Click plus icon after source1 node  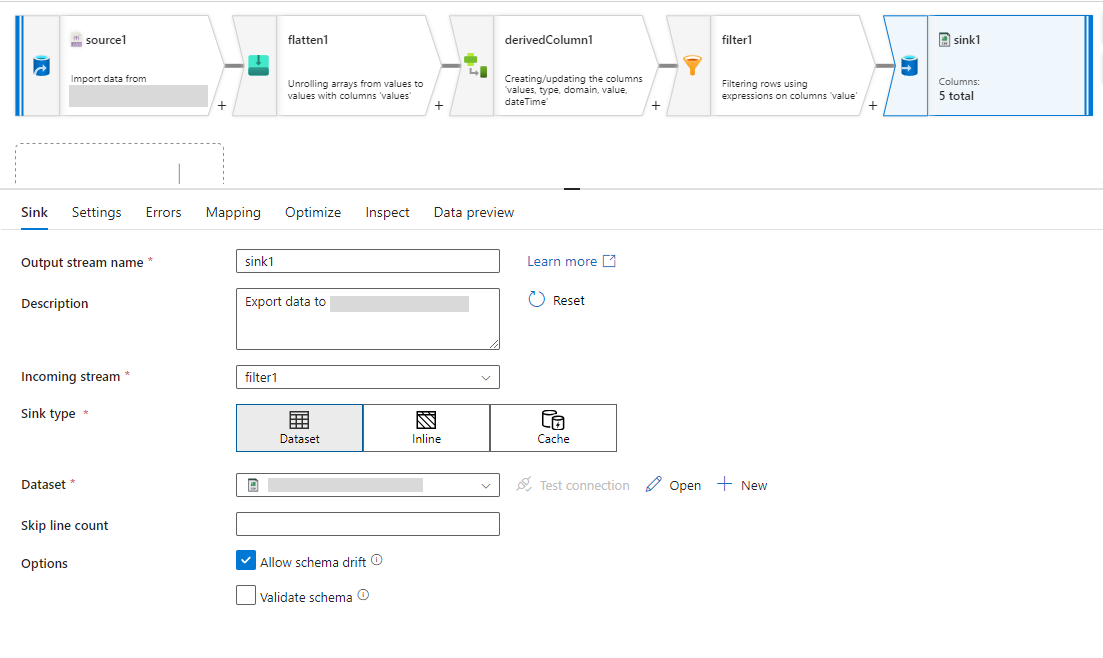(x=221, y=104)
